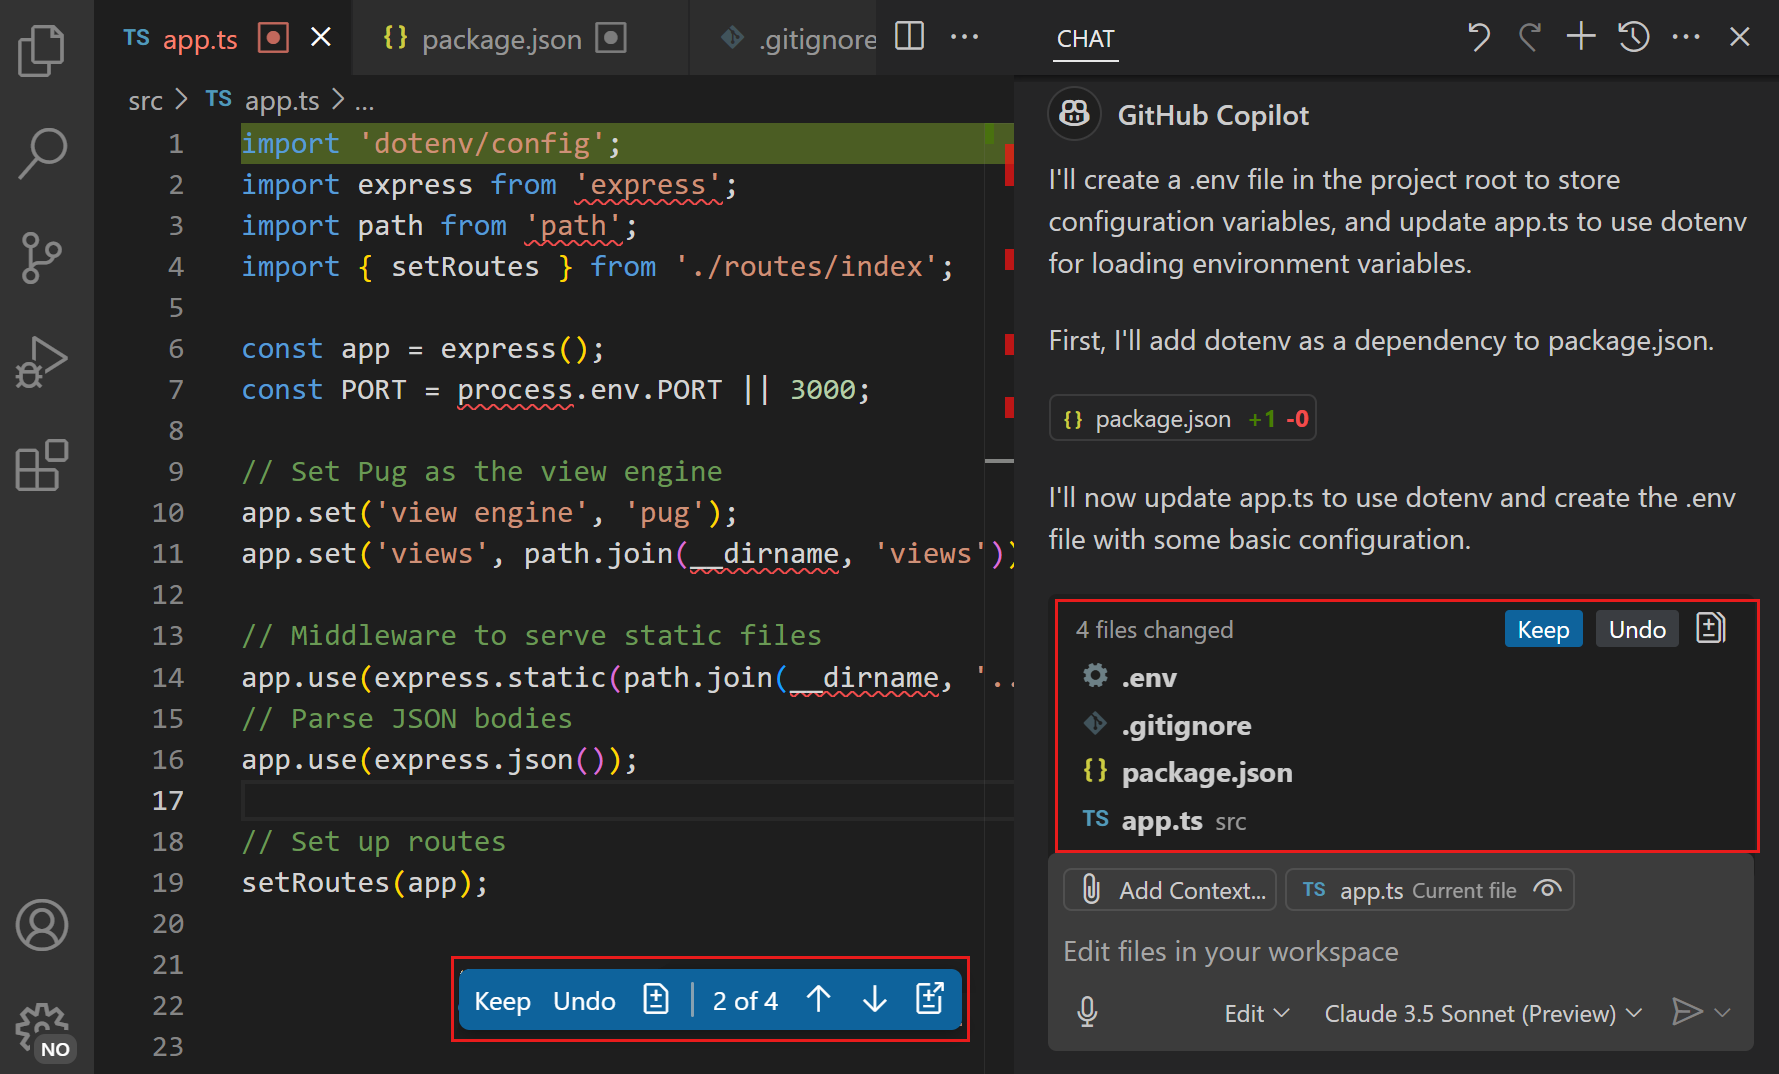Navigate to next change with the down arrow

pyautogui.click(x=874, y=999)
